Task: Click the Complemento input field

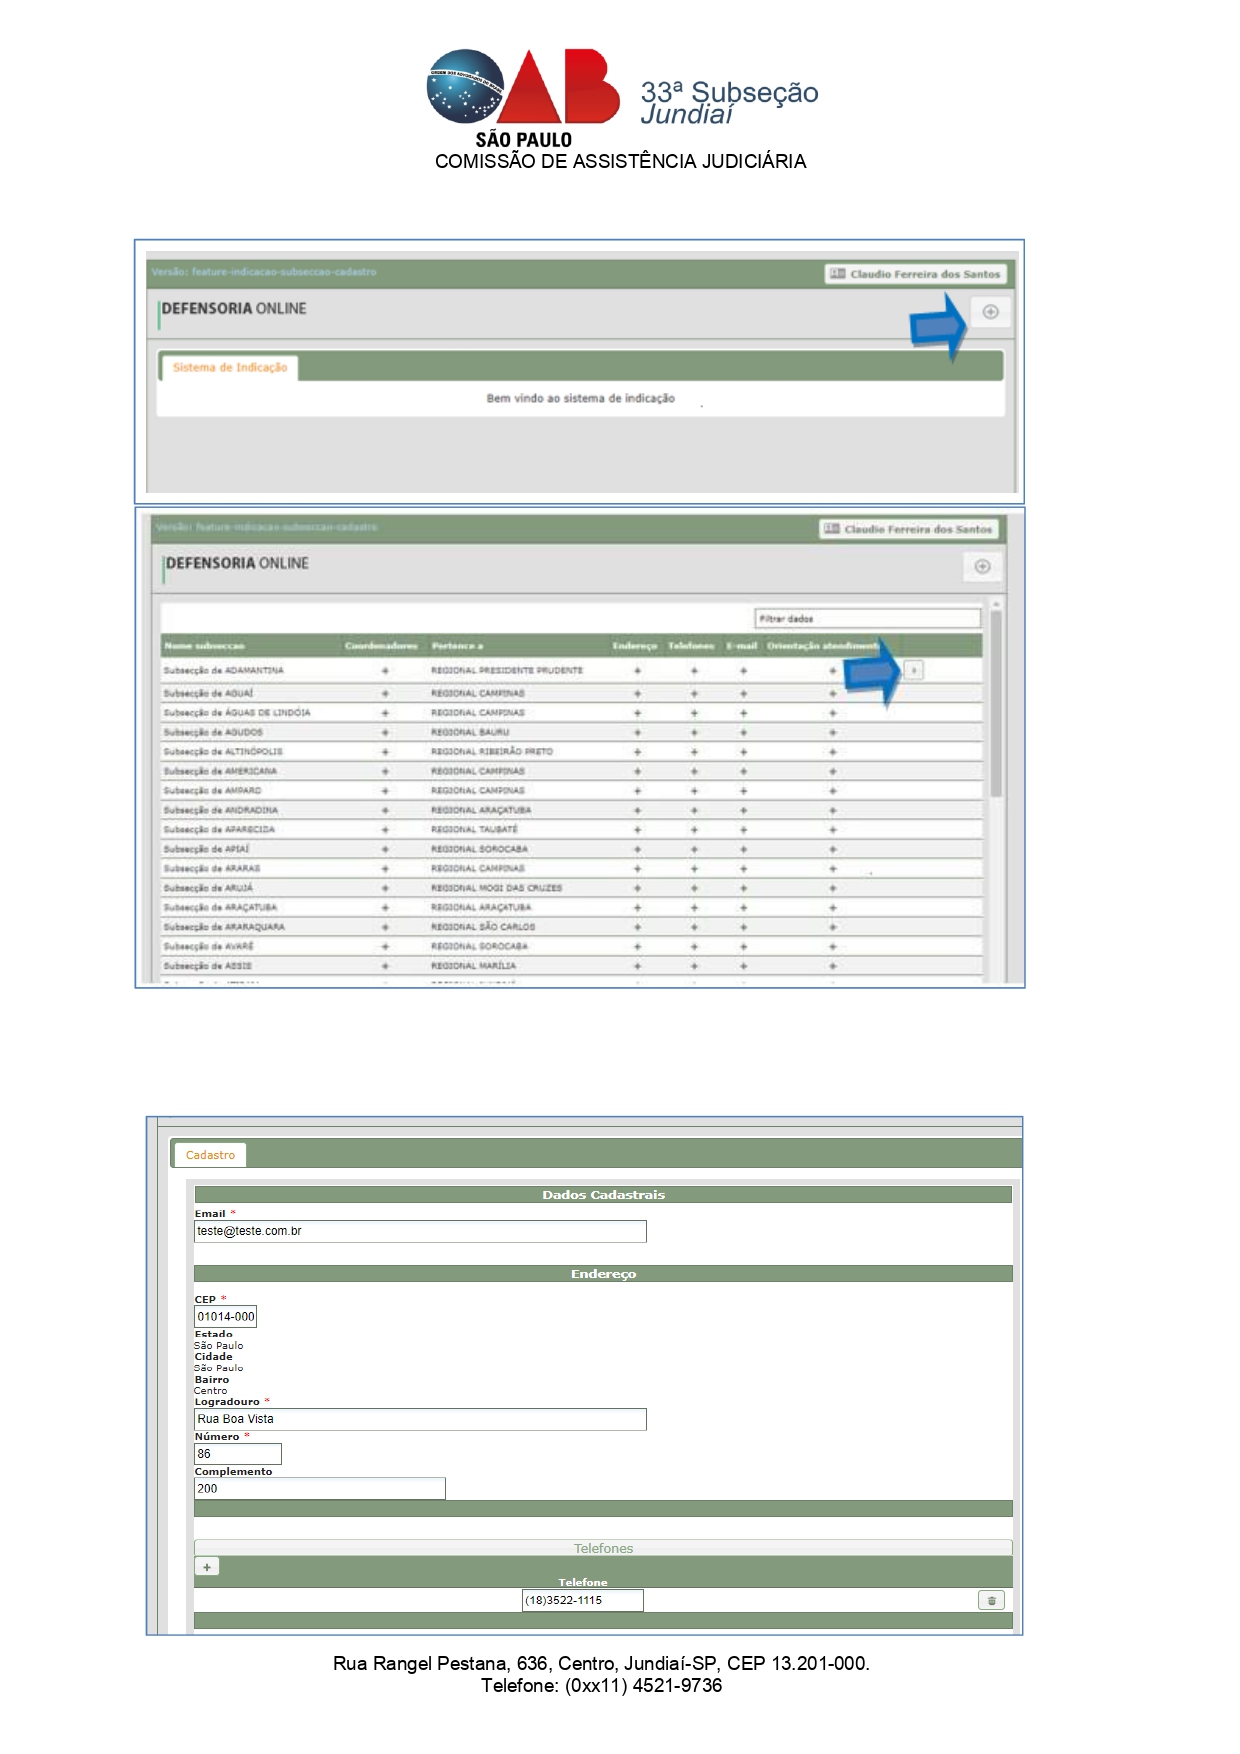Action: click(320, 1489)
